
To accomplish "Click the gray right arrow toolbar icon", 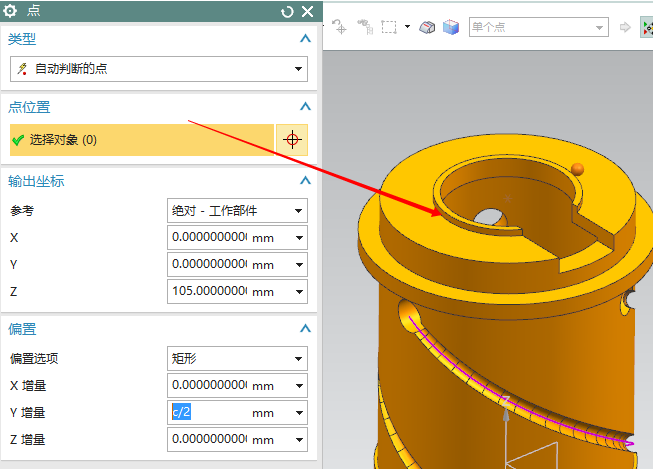I will [625, 27].
